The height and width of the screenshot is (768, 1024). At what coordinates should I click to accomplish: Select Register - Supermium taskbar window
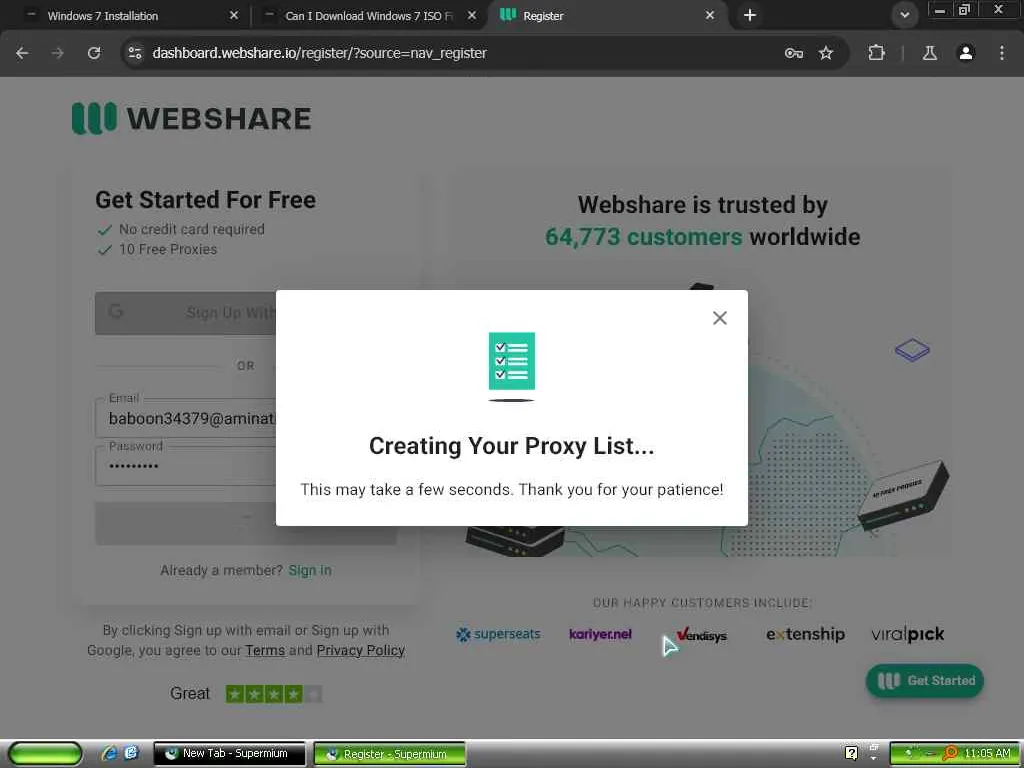(390, 754)
